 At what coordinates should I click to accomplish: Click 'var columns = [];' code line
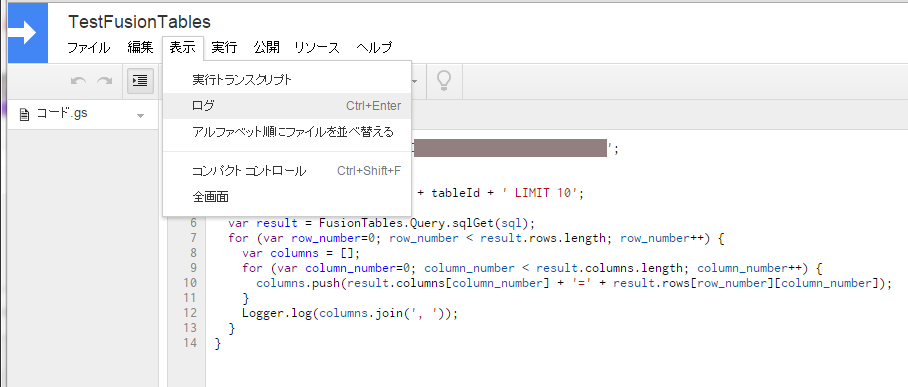[301, 253]
